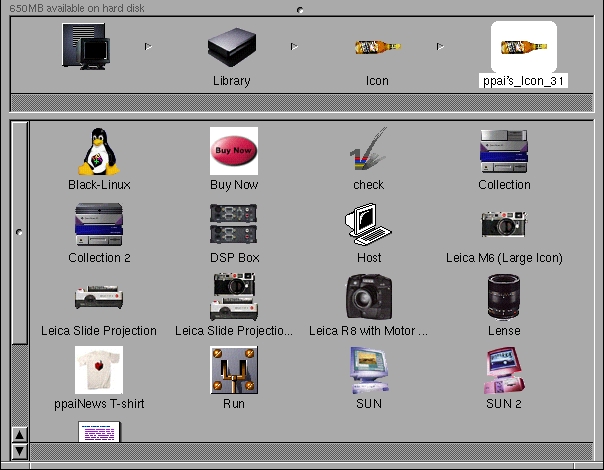Select the Lense icon
Screen dimensions: 604x470
[504, 298]
